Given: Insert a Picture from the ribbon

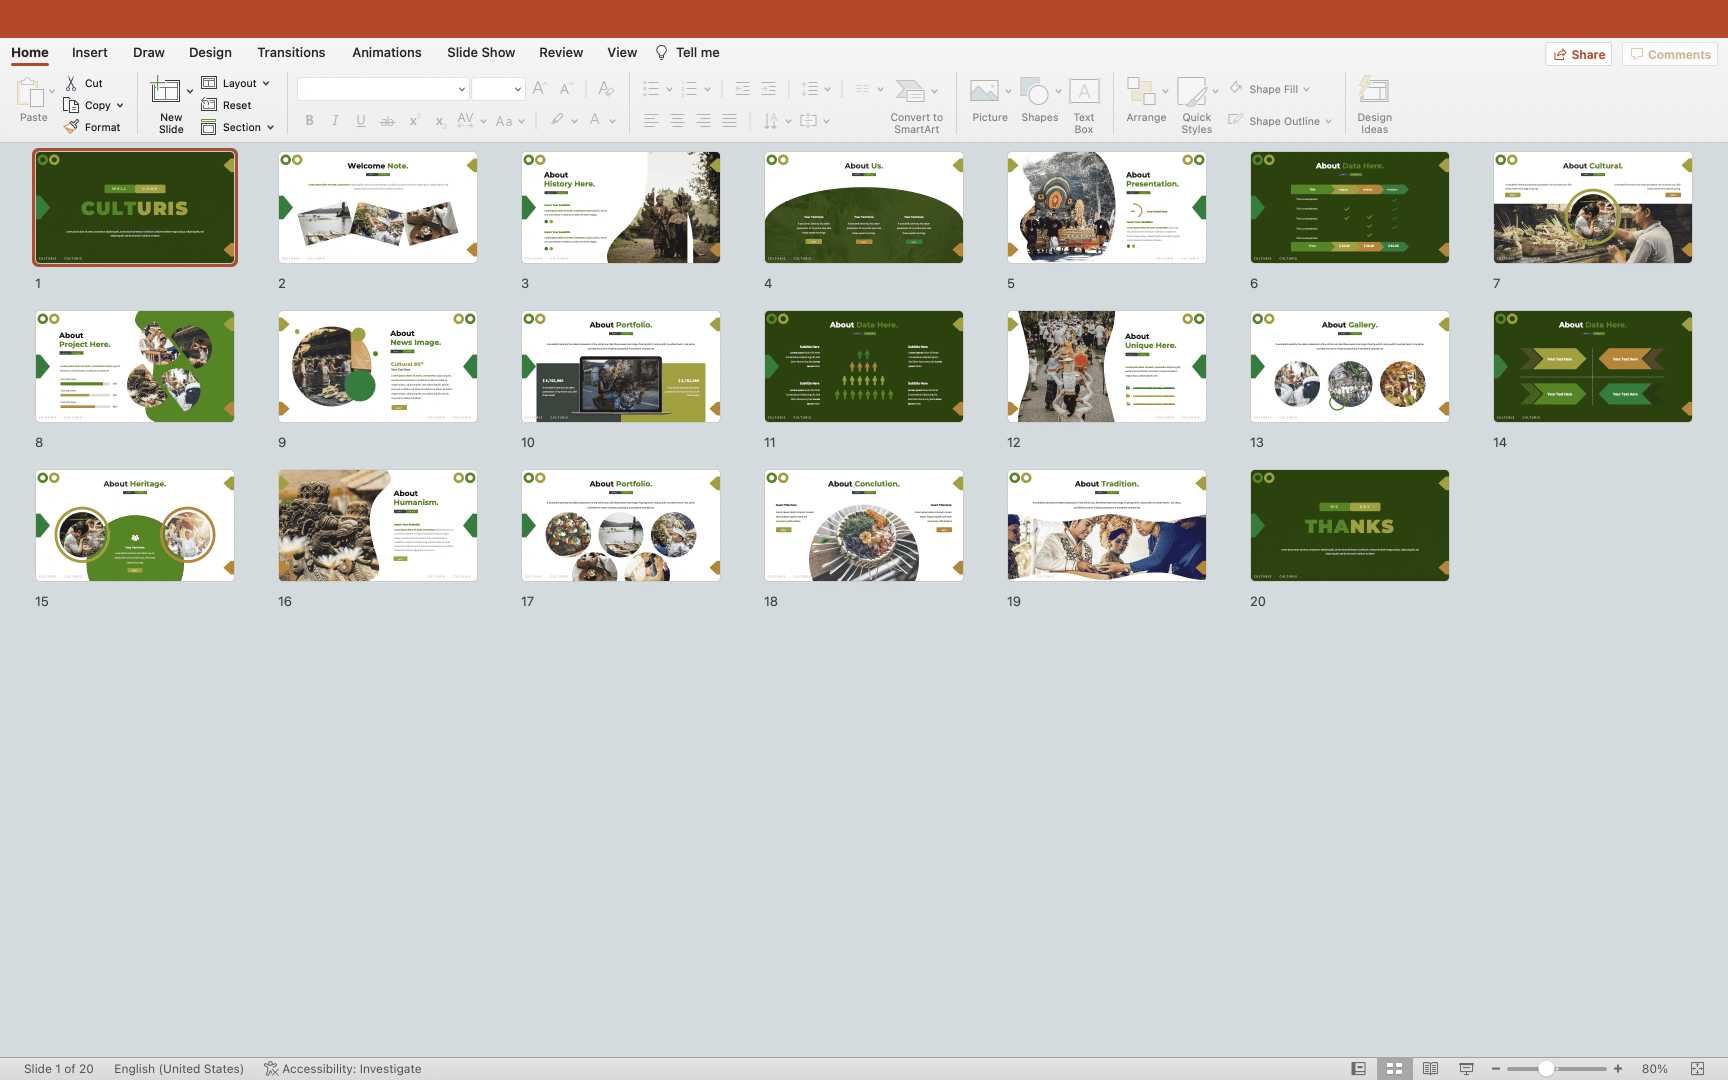Looking at the screenshot, I should point(984,92).
